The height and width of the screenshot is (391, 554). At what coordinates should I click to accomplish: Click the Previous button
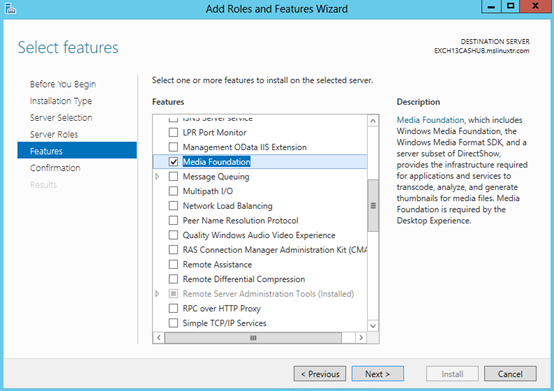coord(320,374)
